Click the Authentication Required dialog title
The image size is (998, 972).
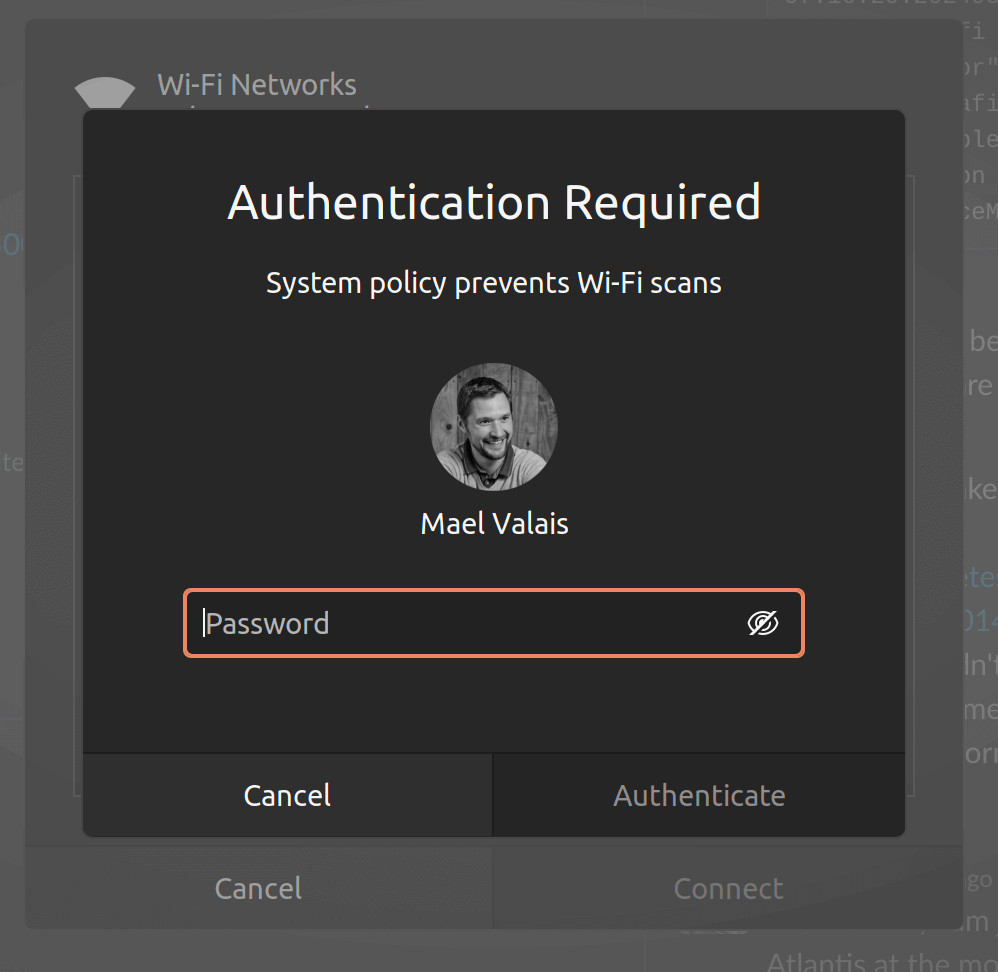tap(493, 202)
